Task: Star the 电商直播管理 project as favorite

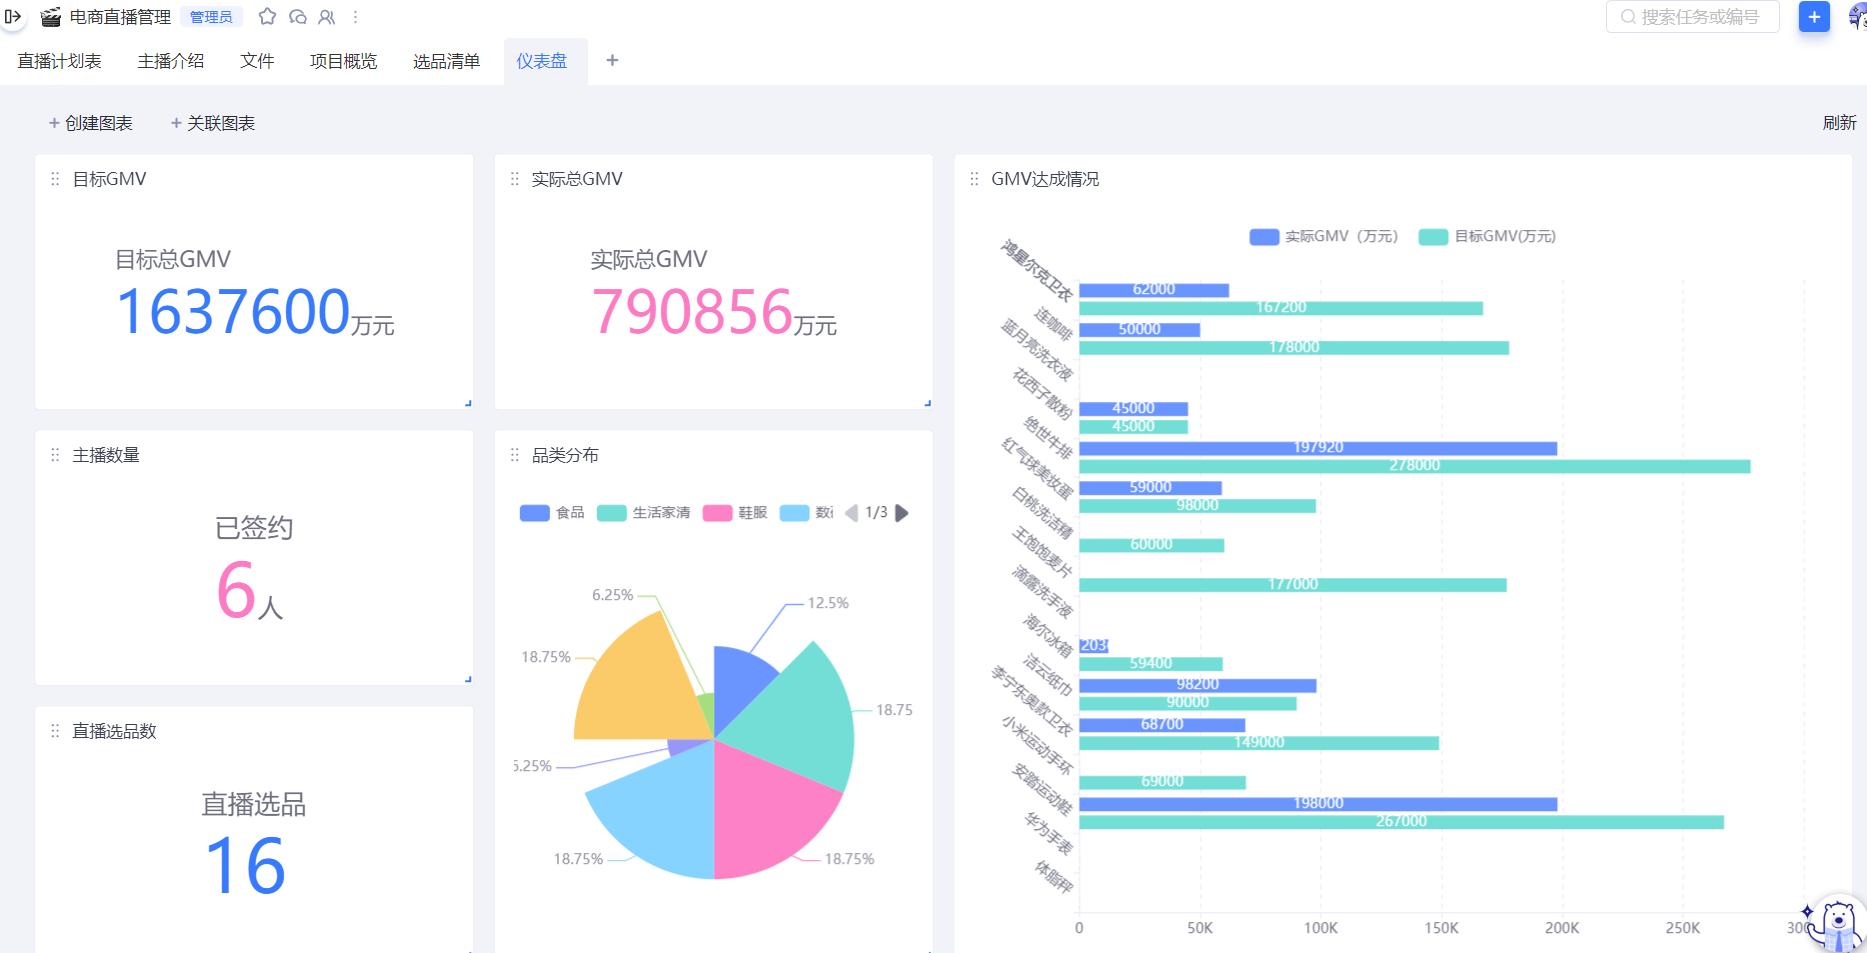Action: pyautogui.click(x=267, y=17)
